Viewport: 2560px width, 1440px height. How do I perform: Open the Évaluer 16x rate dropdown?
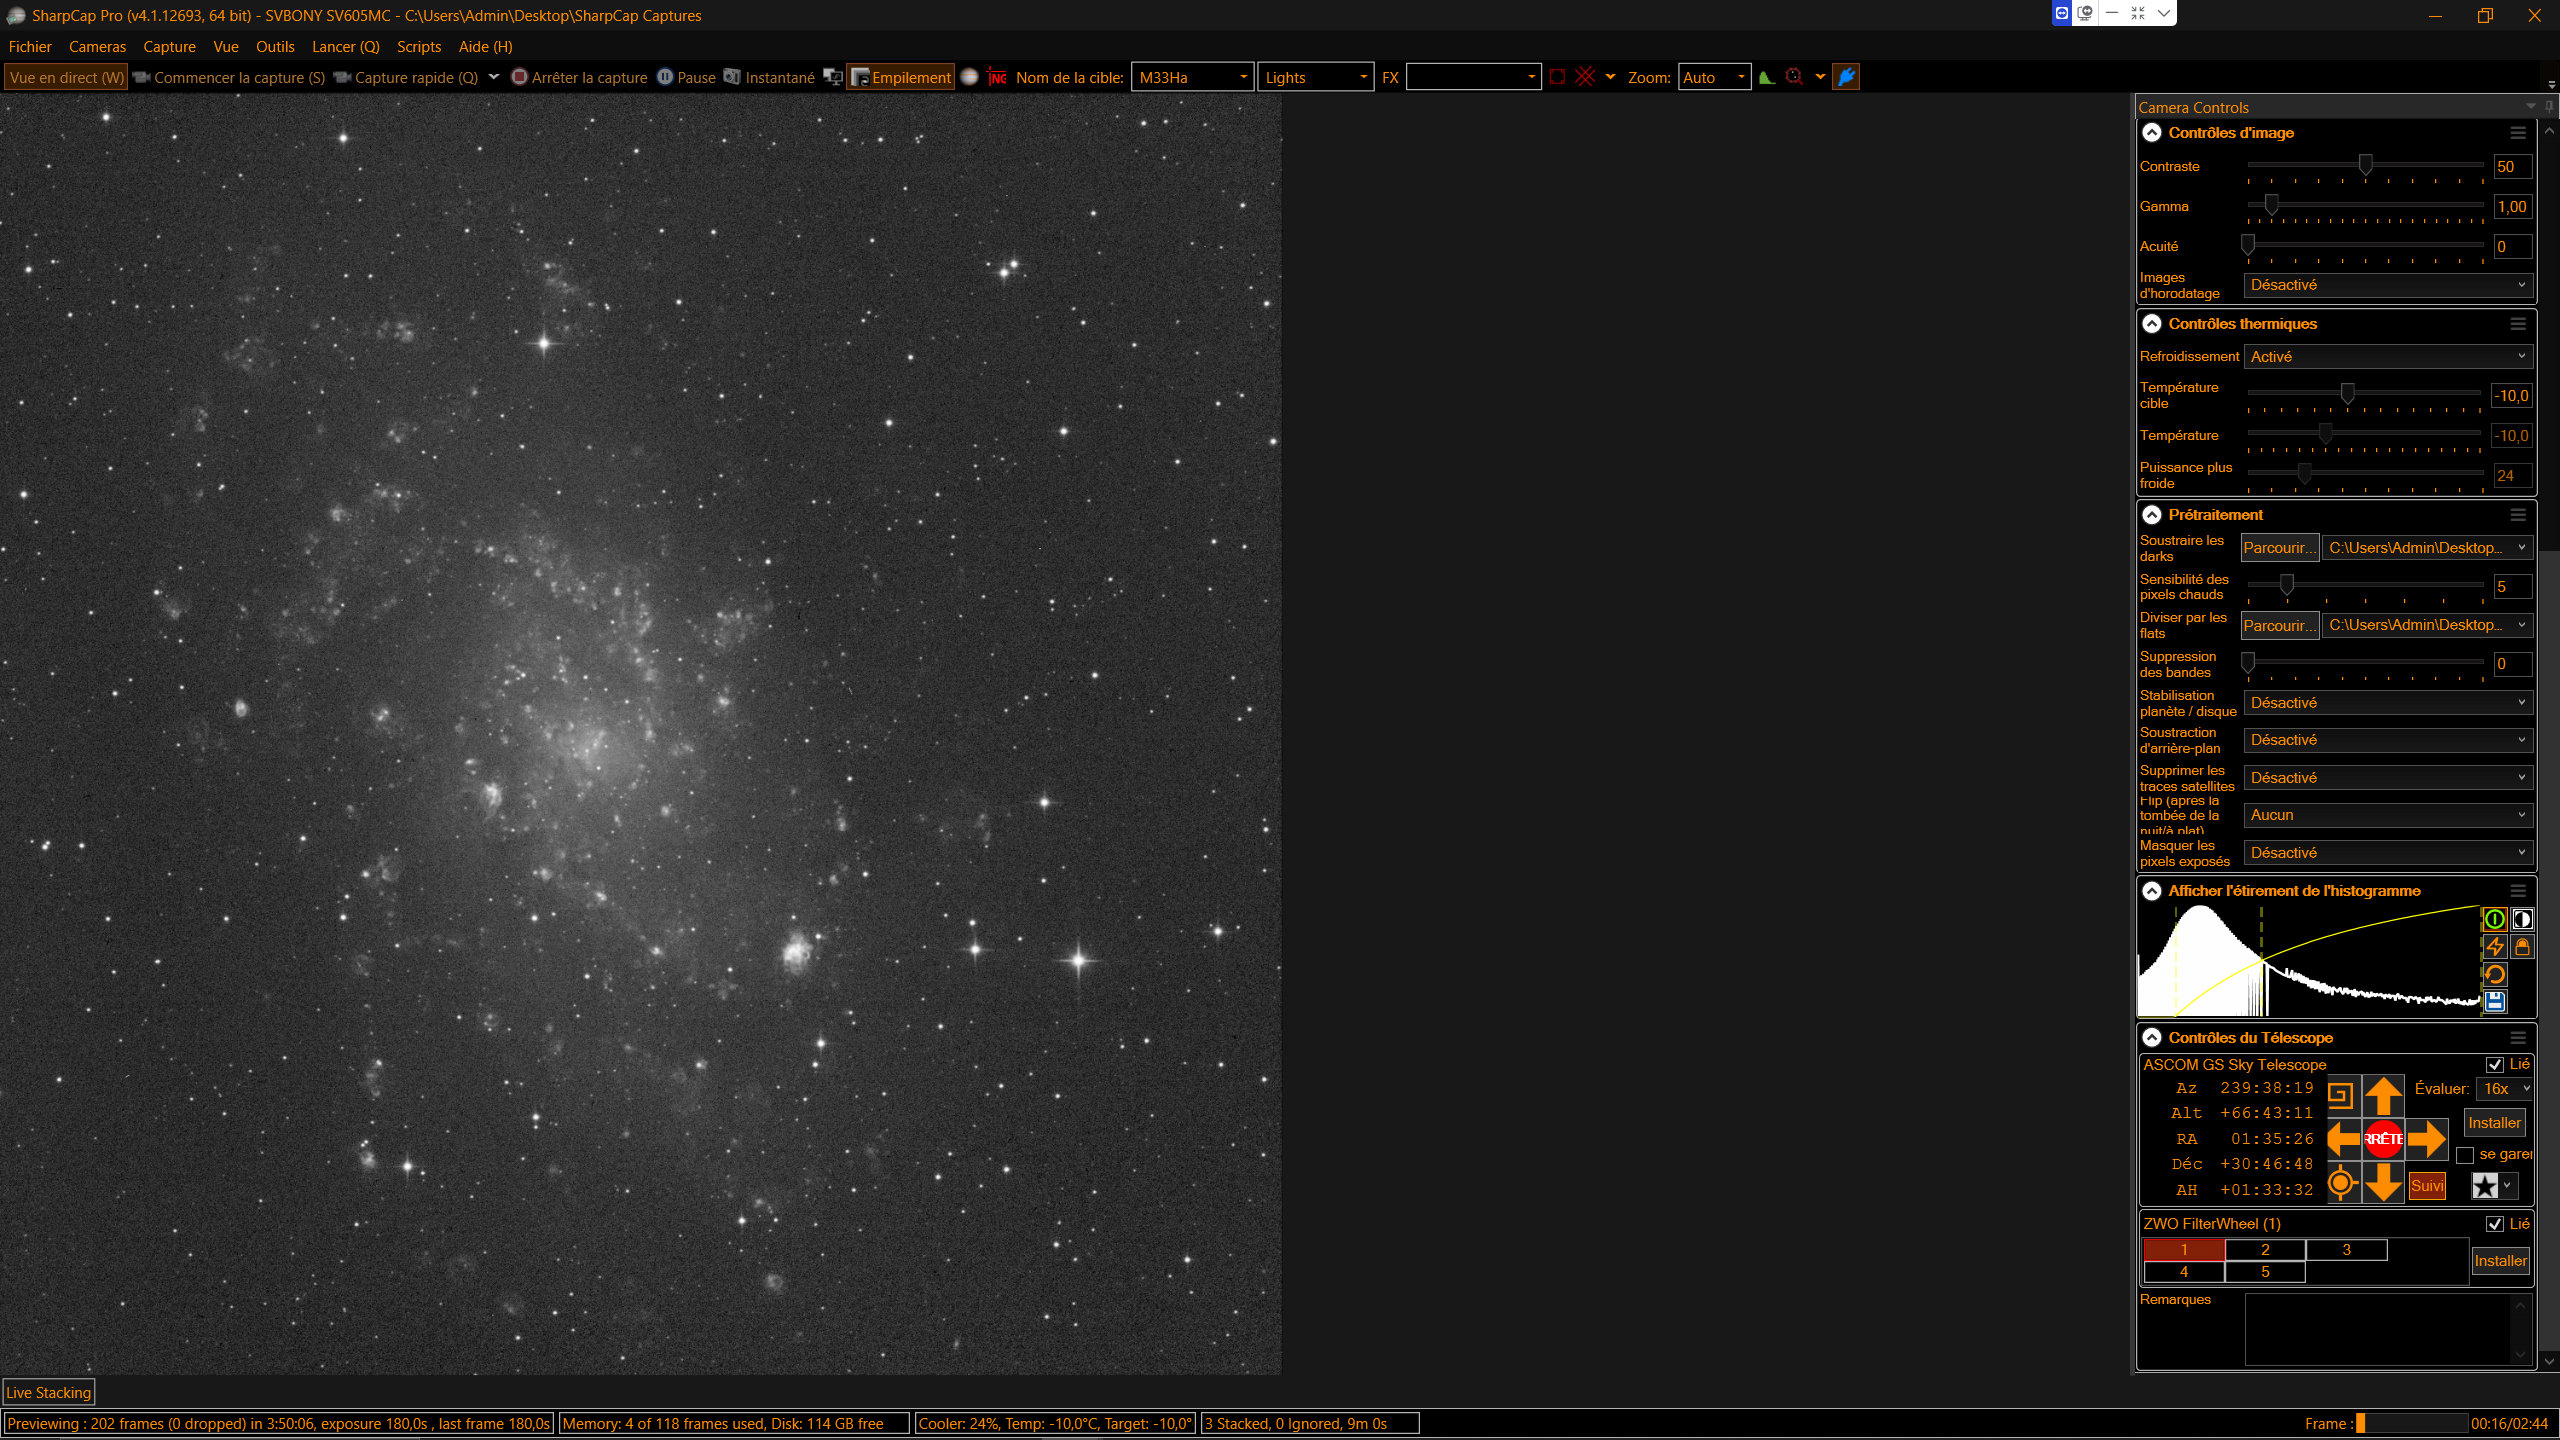click(x=2506, y=1089)
